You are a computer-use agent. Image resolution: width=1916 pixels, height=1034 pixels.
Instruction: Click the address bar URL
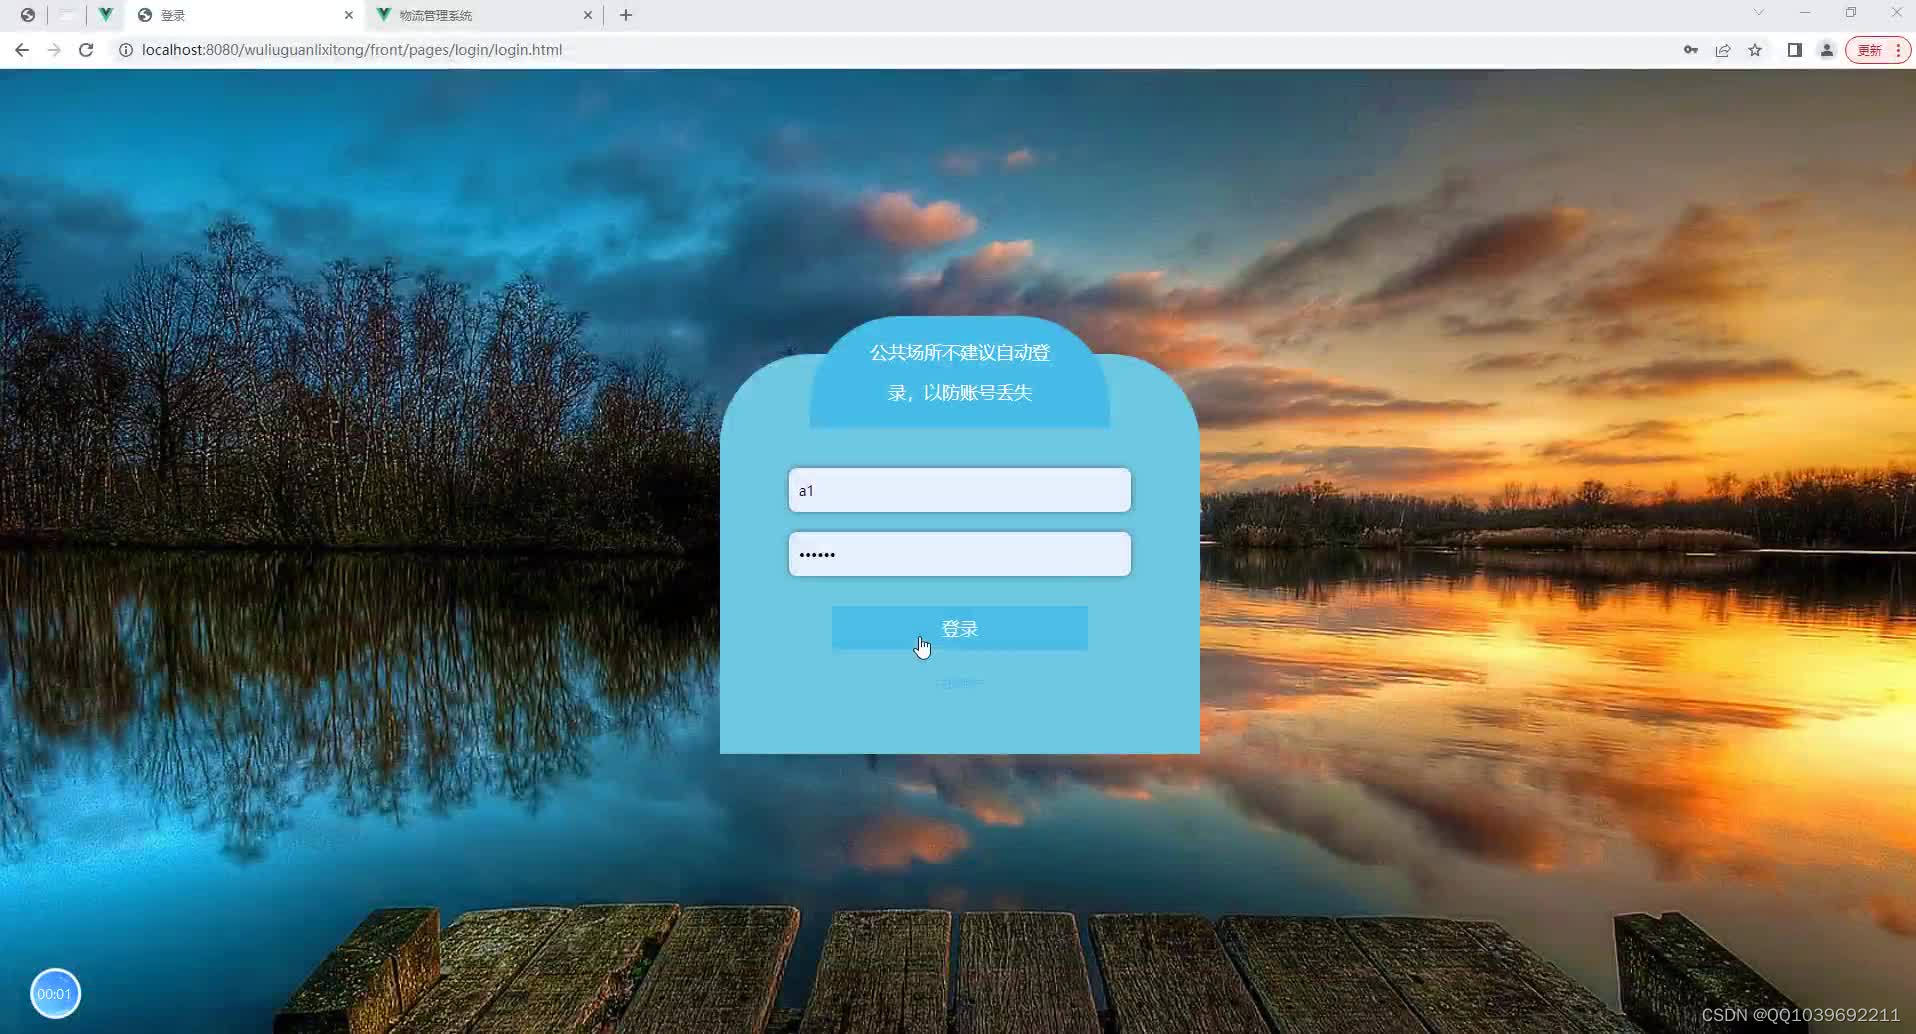pos(352,50)
